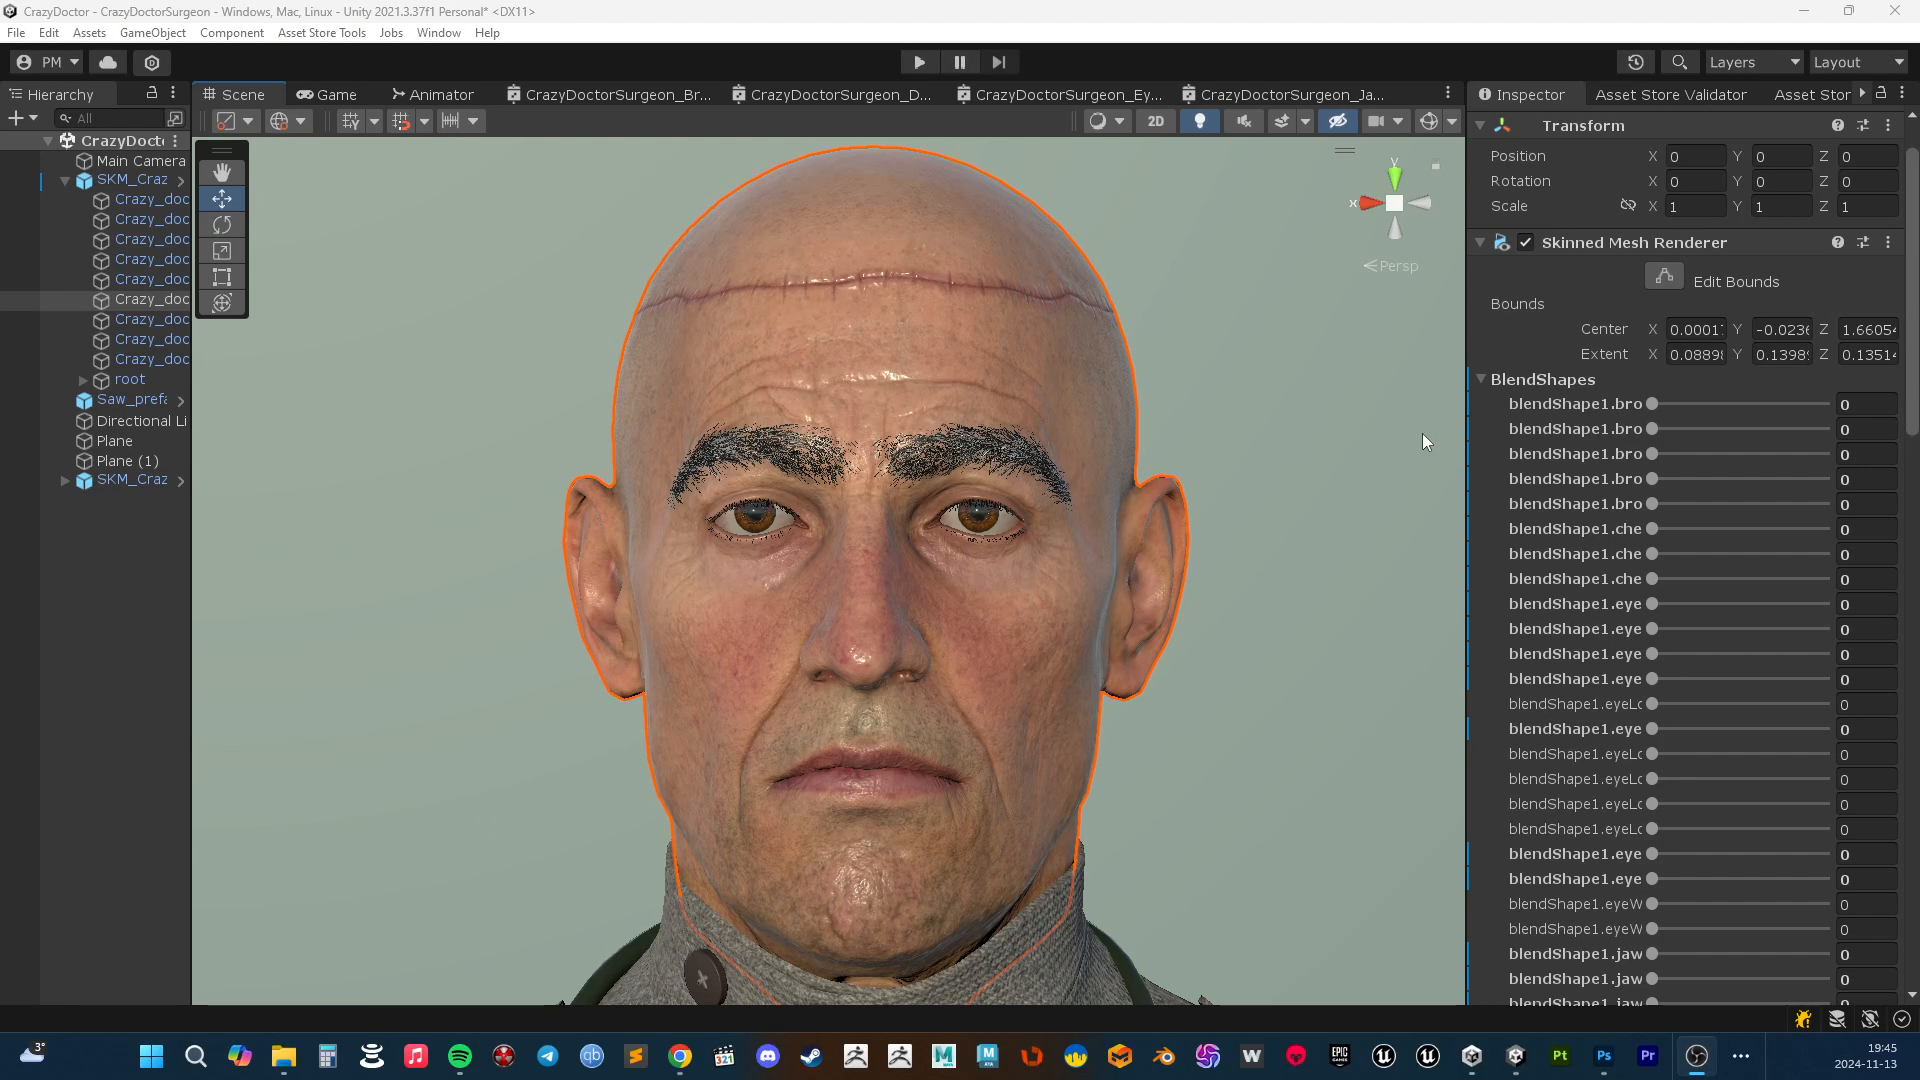Viewport: 1920px width, 1080px height.
Task: Open Spotify from the taskbar
Action: coord(460,1056)
